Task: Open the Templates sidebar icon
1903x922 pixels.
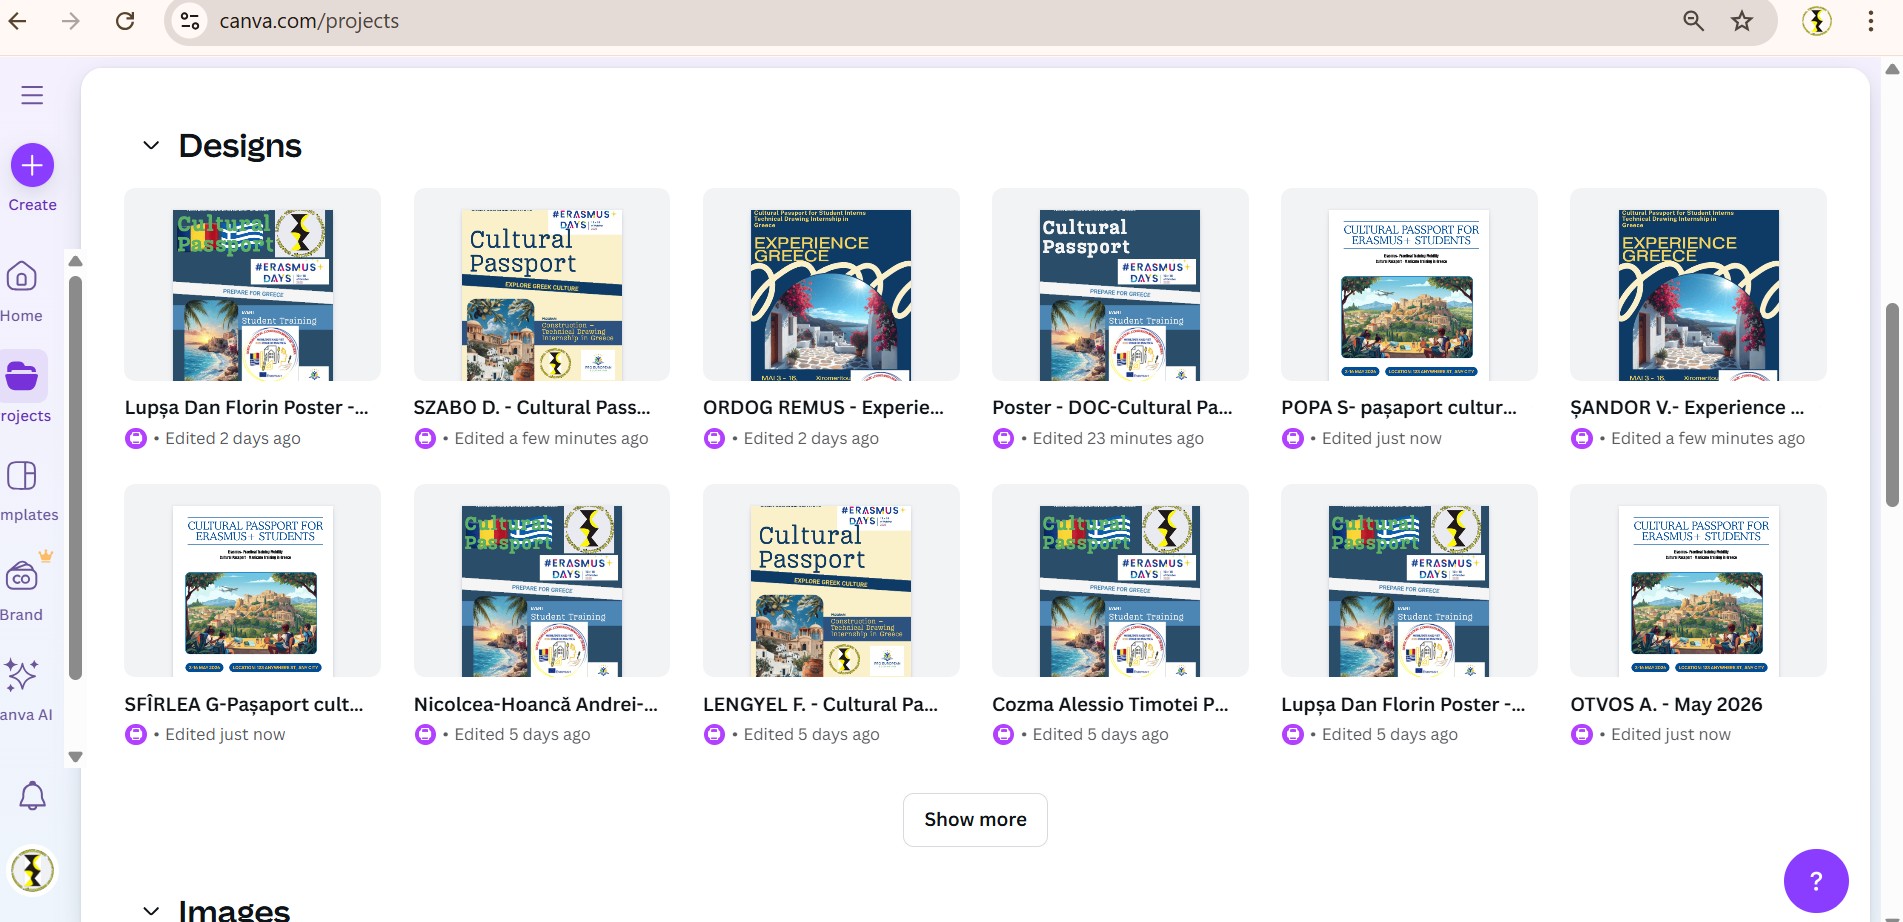Action: point(22,476)
